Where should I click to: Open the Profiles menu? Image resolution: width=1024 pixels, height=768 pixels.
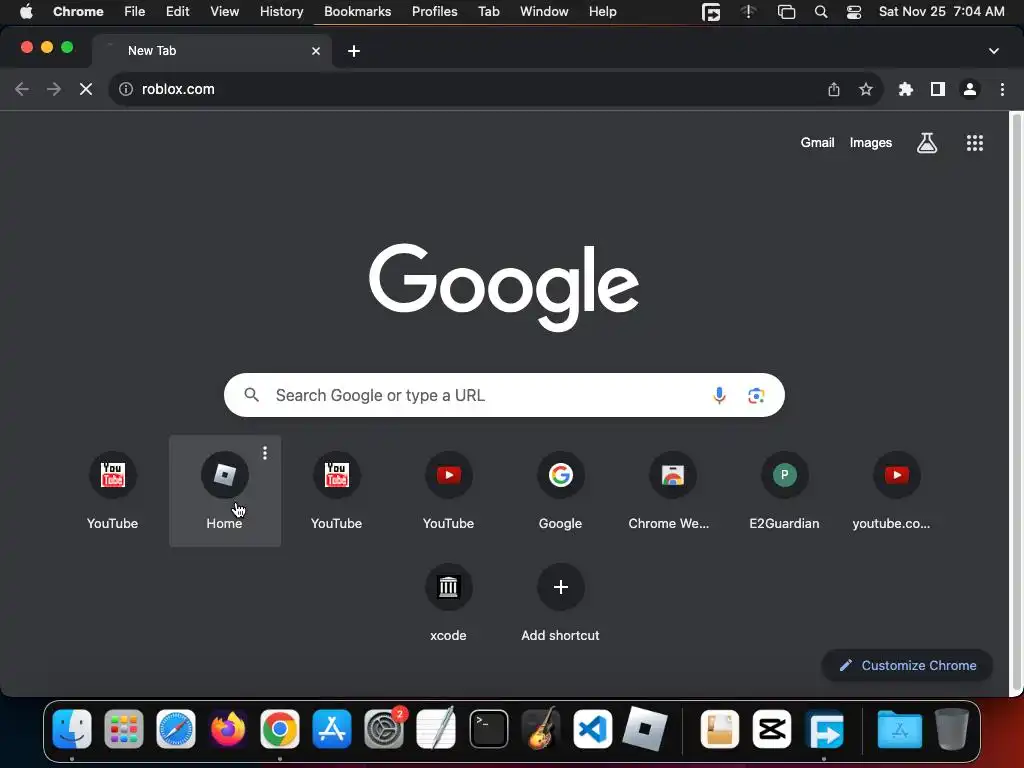click(x=434, y=11)
